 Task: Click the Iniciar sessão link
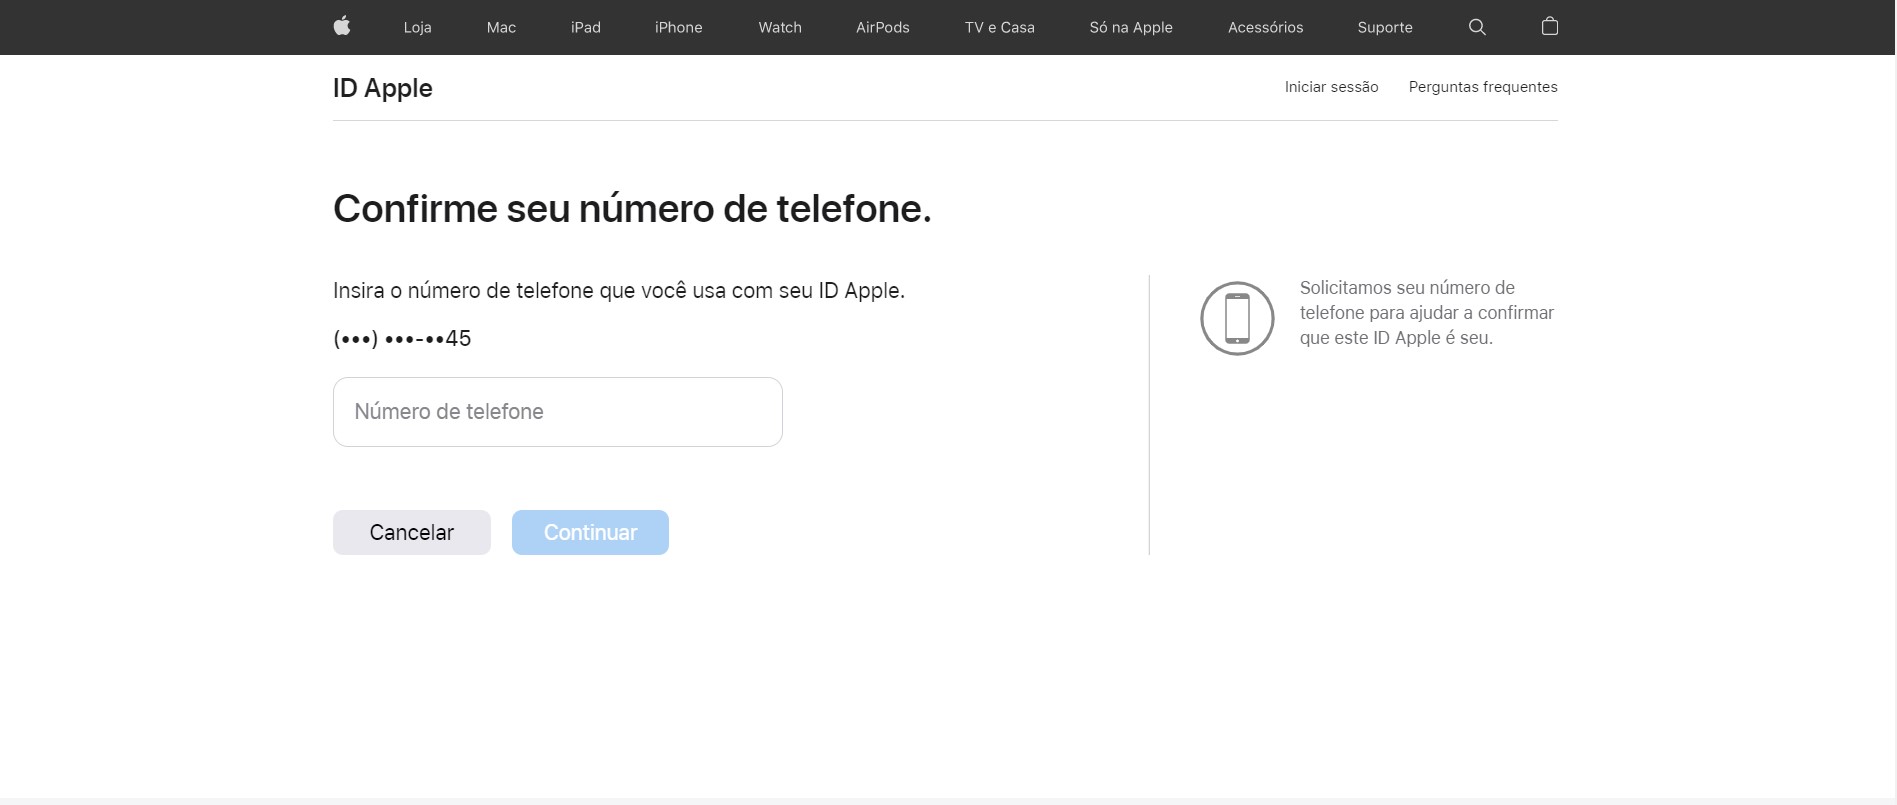point(1331,87)
